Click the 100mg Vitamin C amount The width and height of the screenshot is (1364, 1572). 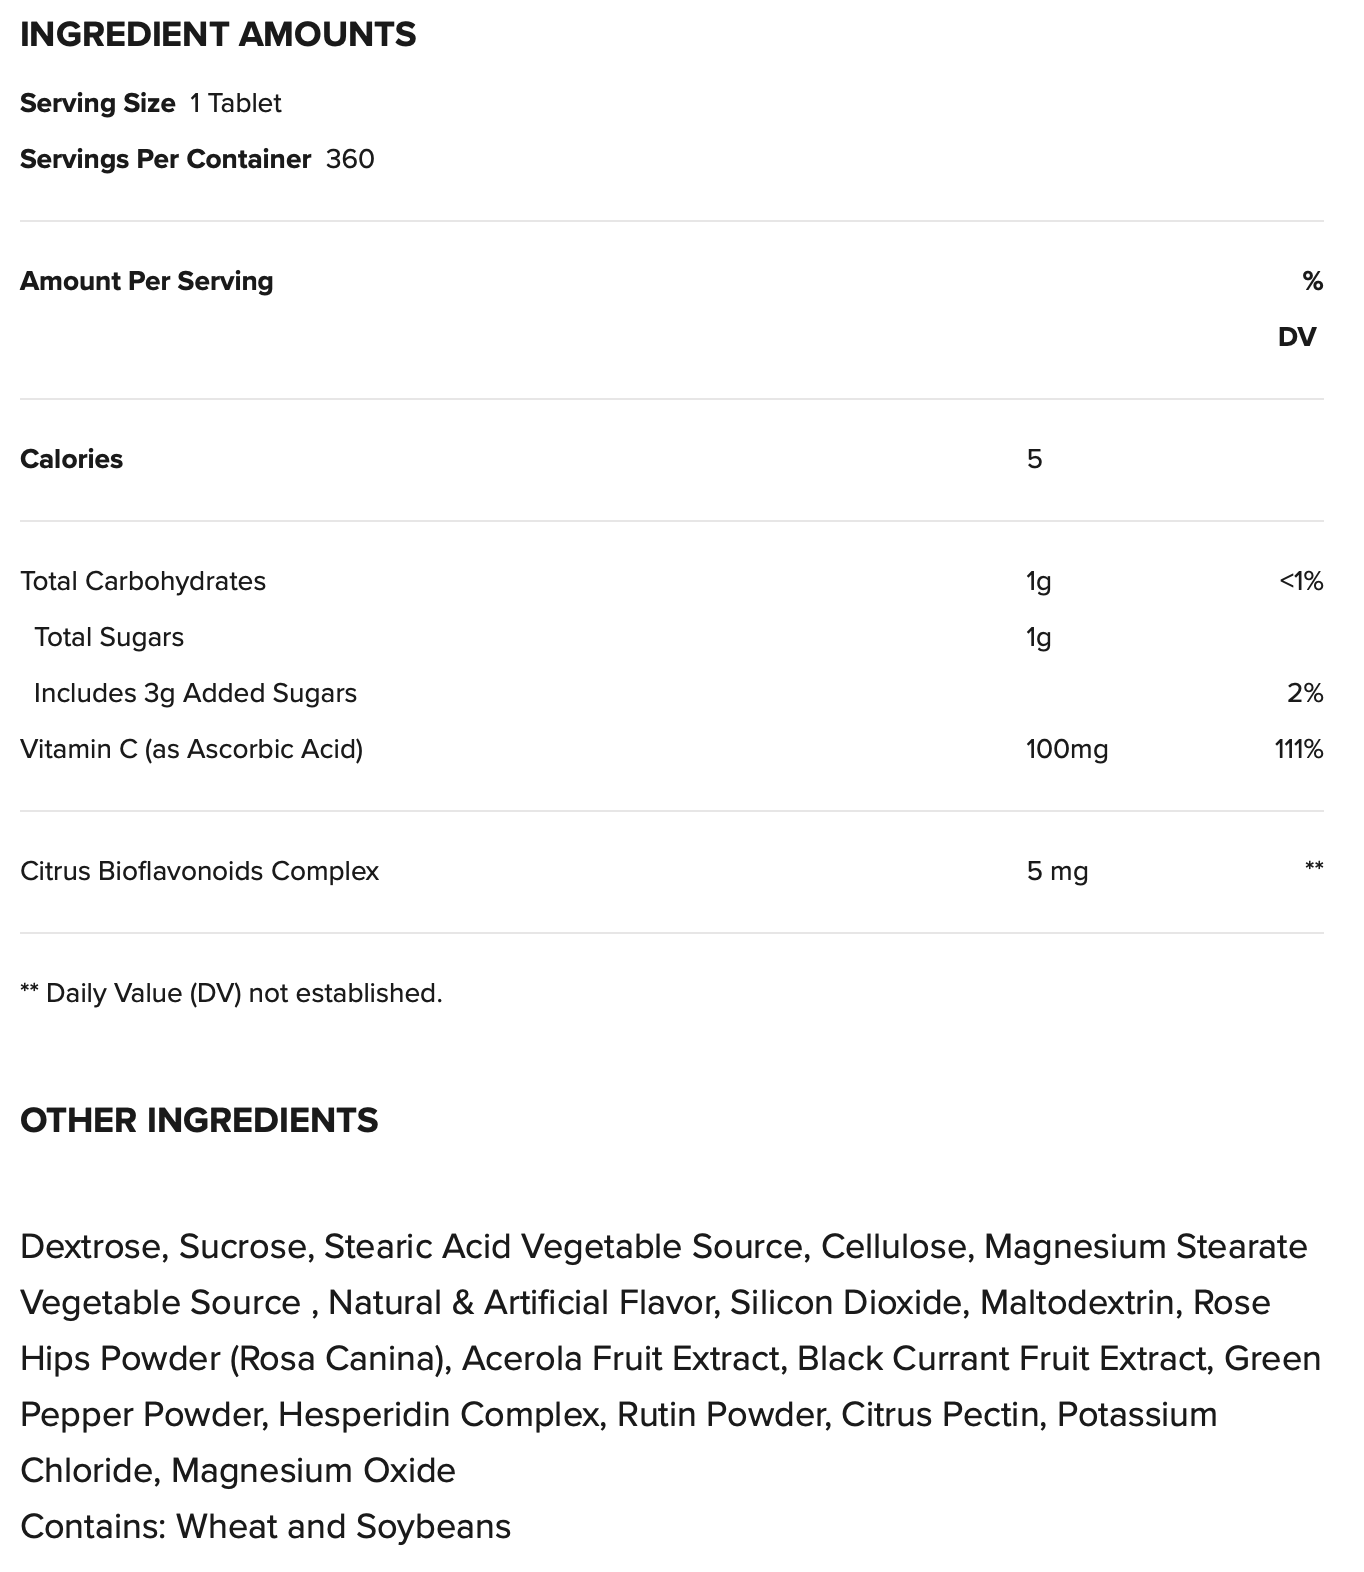point(1066,749)
